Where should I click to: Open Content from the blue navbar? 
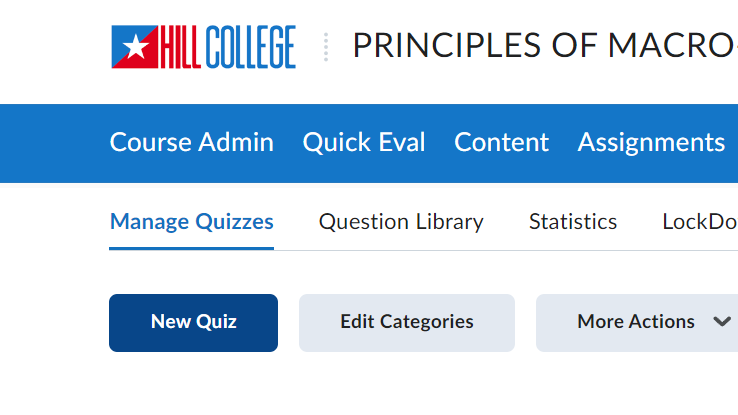click(501, 142)
